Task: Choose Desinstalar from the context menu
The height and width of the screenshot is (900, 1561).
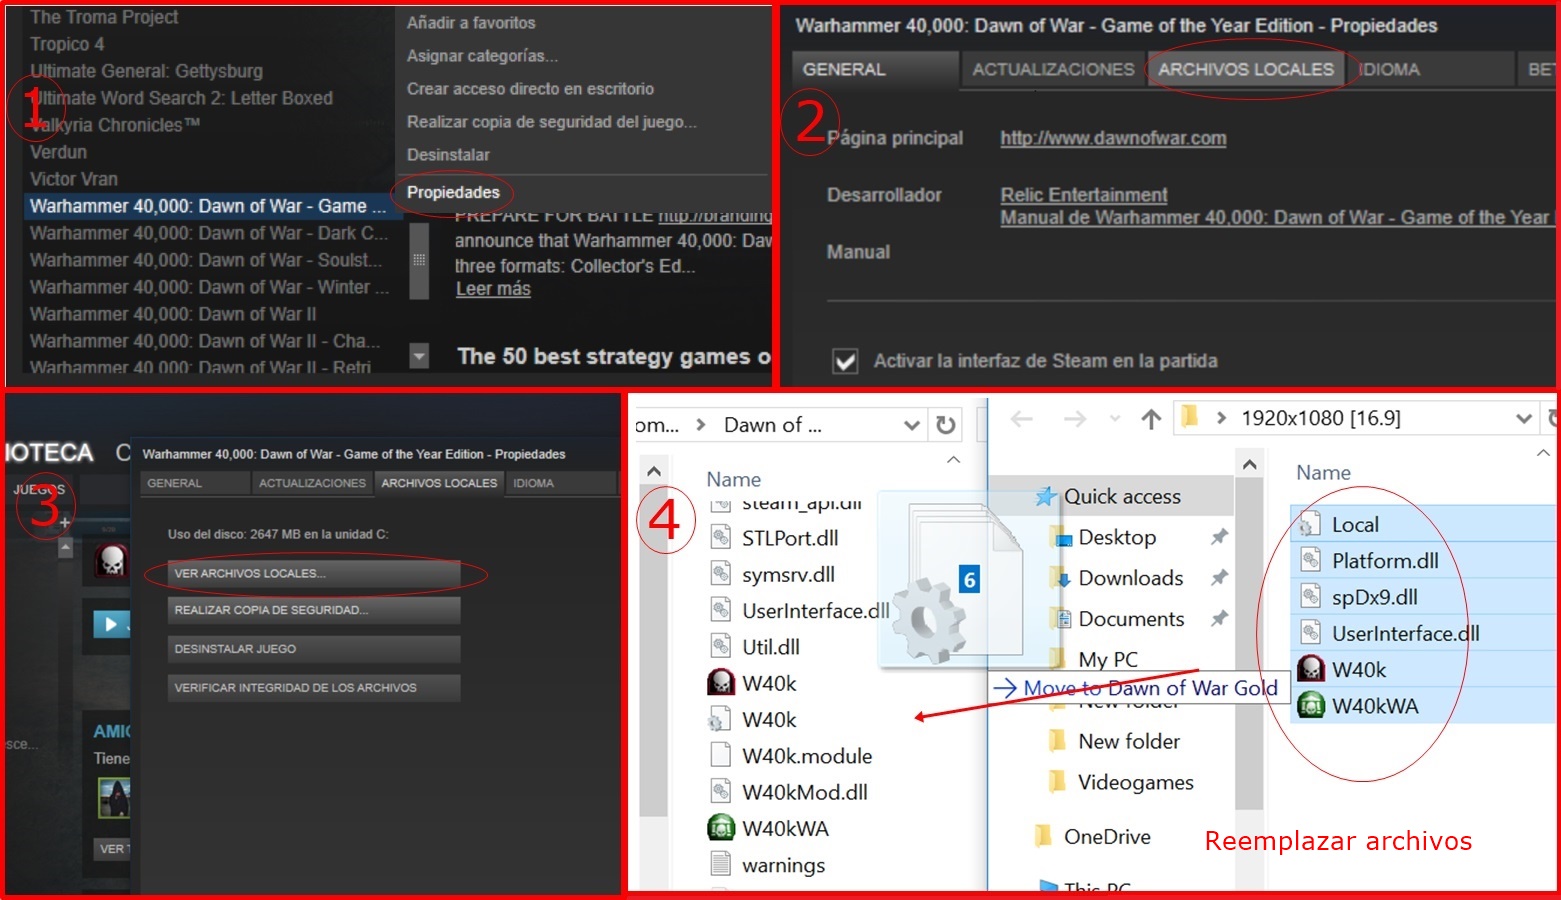Action: 448,155
